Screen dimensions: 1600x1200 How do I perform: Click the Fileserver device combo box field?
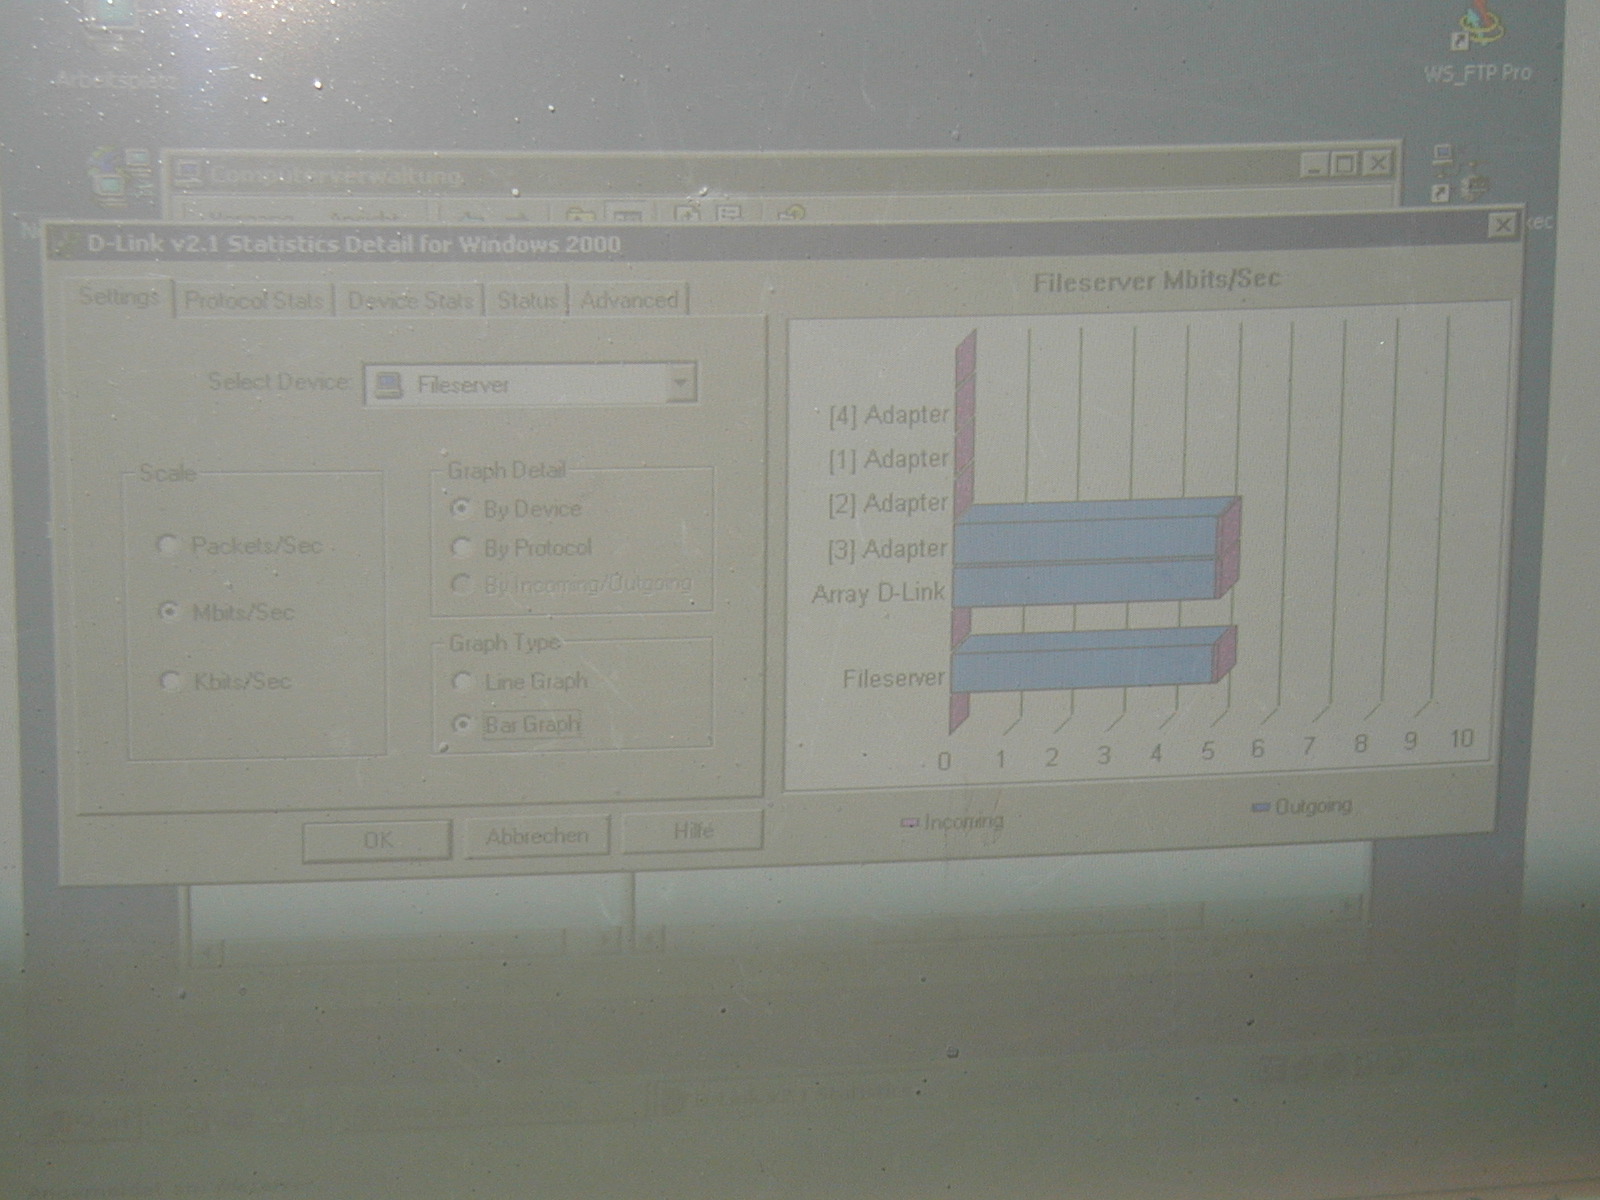[530, 384]
